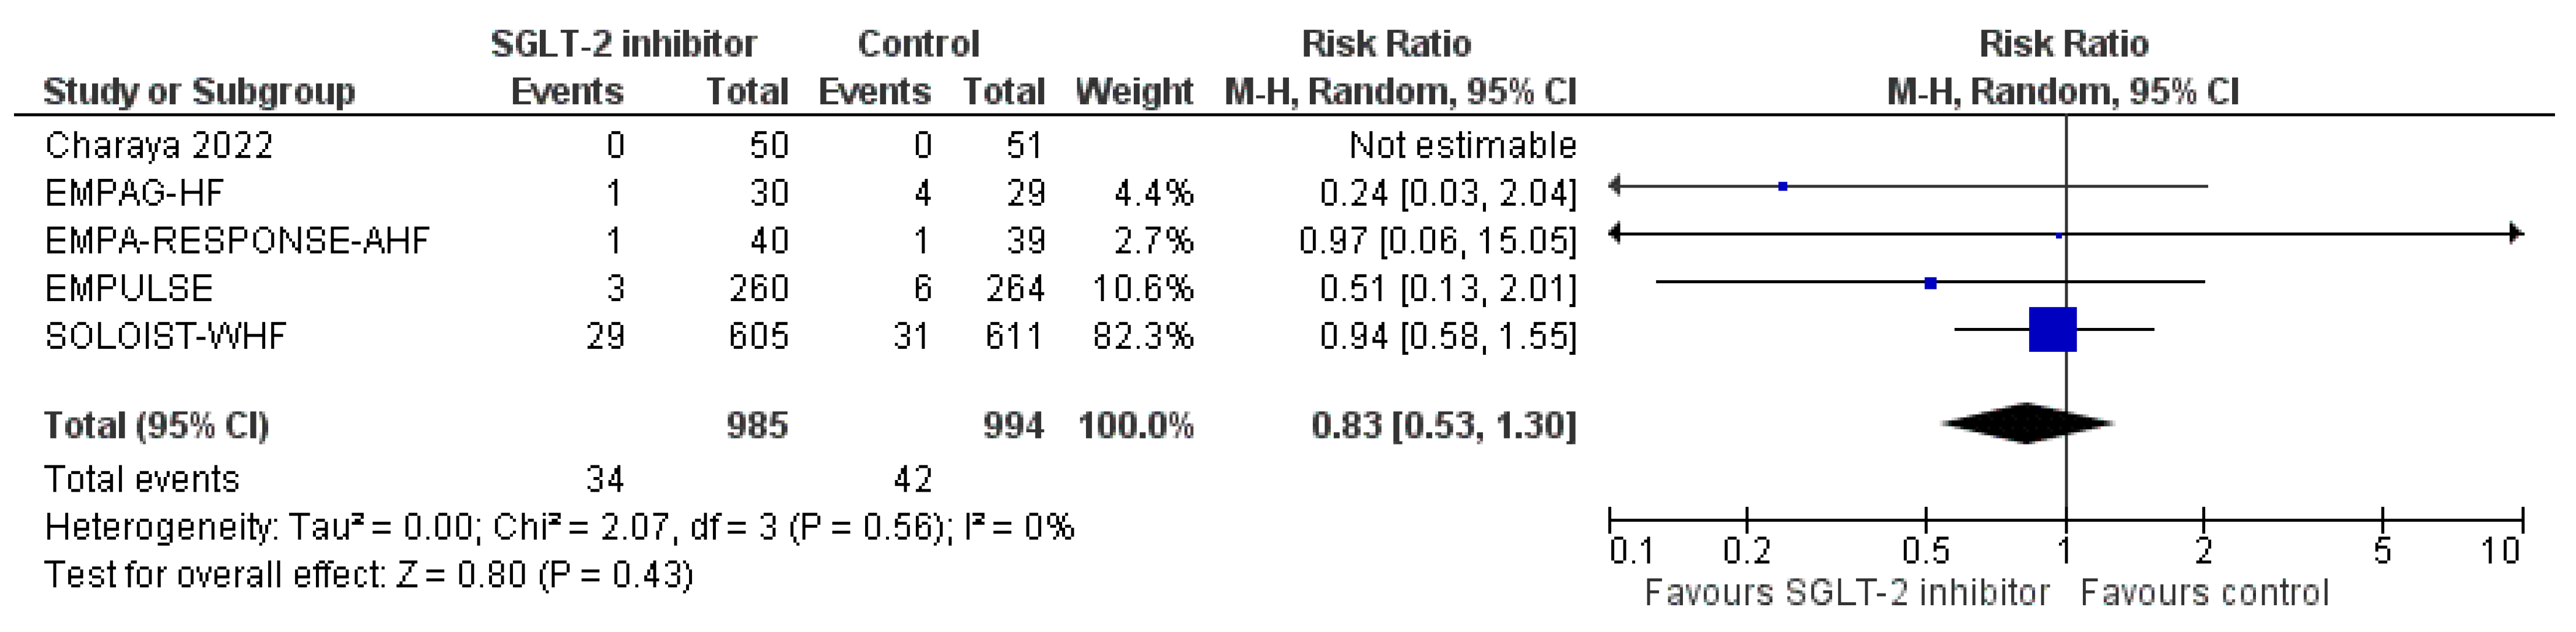Screen dimensions: 2576x632
Task: Click the left arrowhead on EMPA-RESPONSE-AHF interval
Action: point(1615,234)
